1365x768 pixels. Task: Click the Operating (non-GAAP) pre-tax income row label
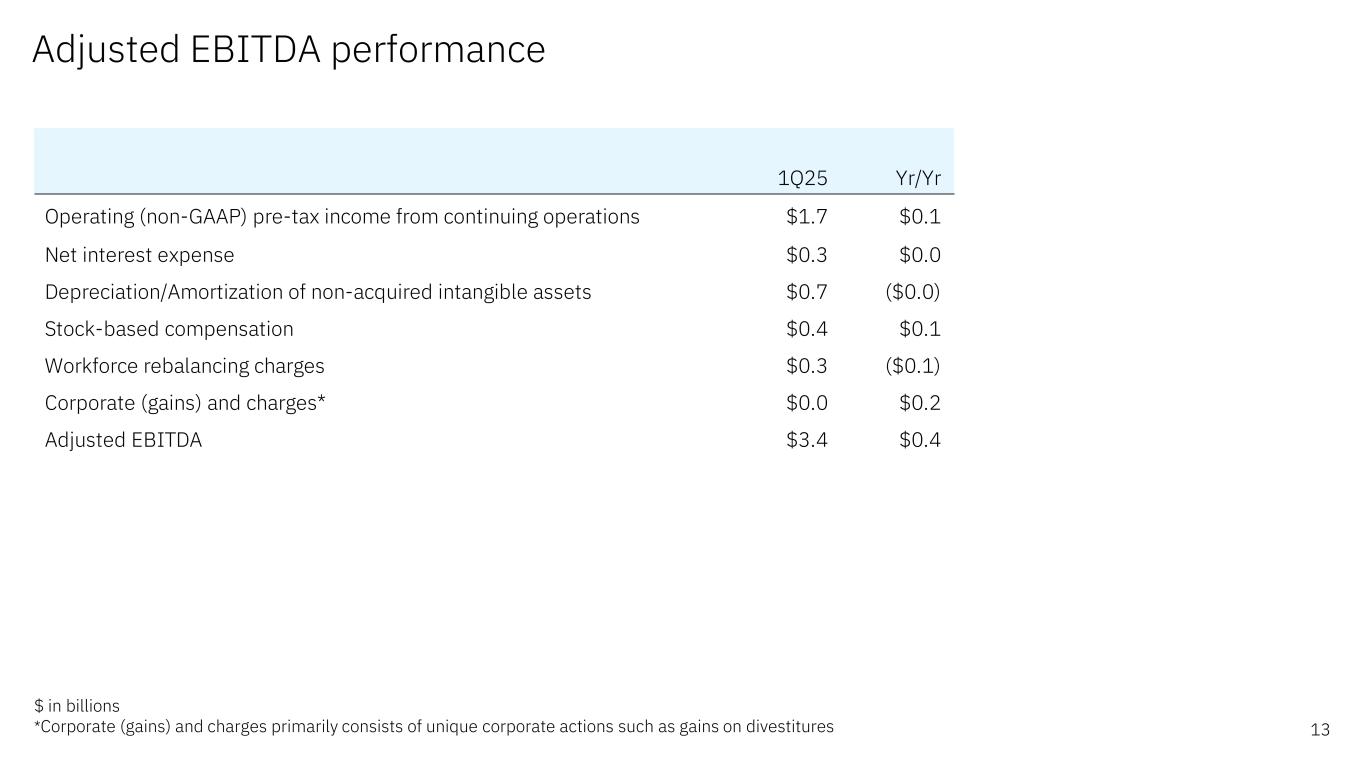click(x=342, y=217)
